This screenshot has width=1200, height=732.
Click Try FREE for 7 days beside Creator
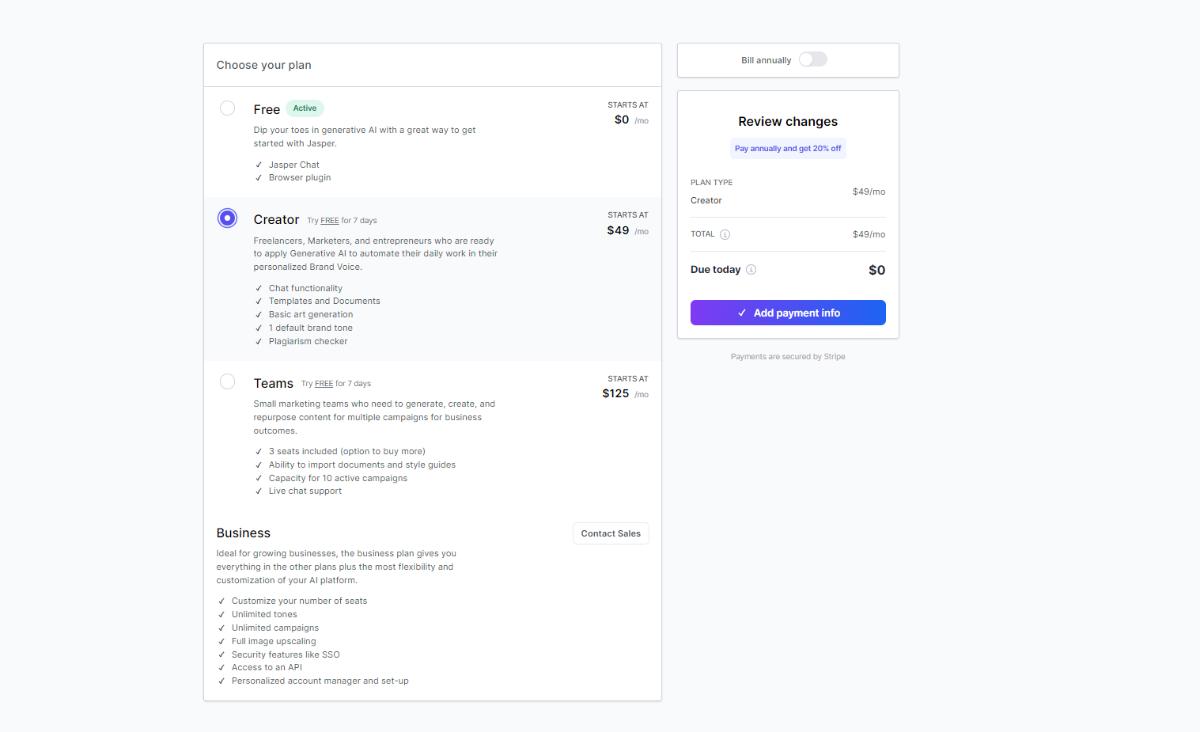[342, 220]
